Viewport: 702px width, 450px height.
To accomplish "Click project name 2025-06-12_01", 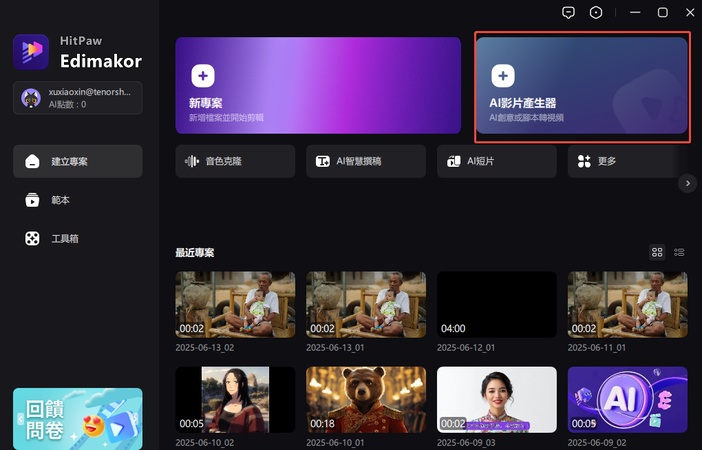I will click(x=466, y=347).
